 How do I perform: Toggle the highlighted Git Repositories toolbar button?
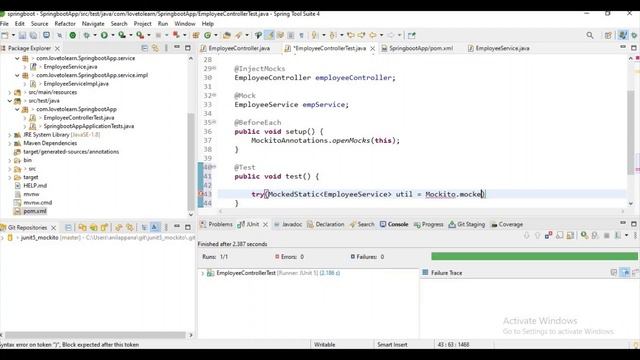pyautogui.click(x=155, y=227)
